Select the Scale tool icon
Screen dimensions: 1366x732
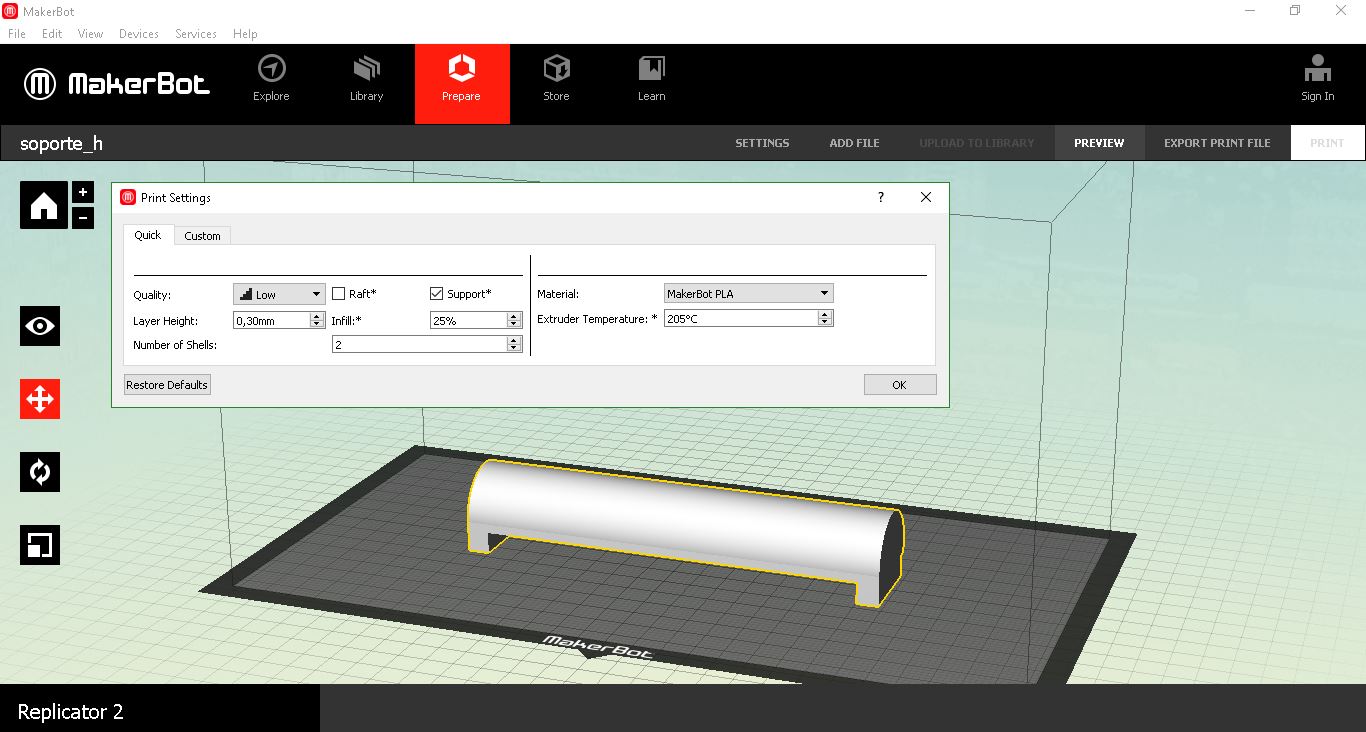pos(40,545)
